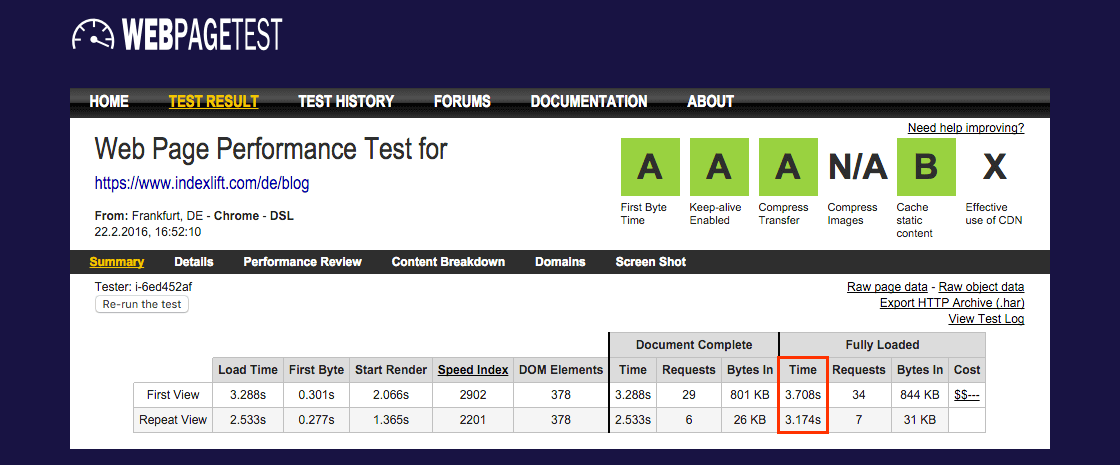
Task: Open the Raw object data link
Action: pyautogui.click(x=981, y=287)
